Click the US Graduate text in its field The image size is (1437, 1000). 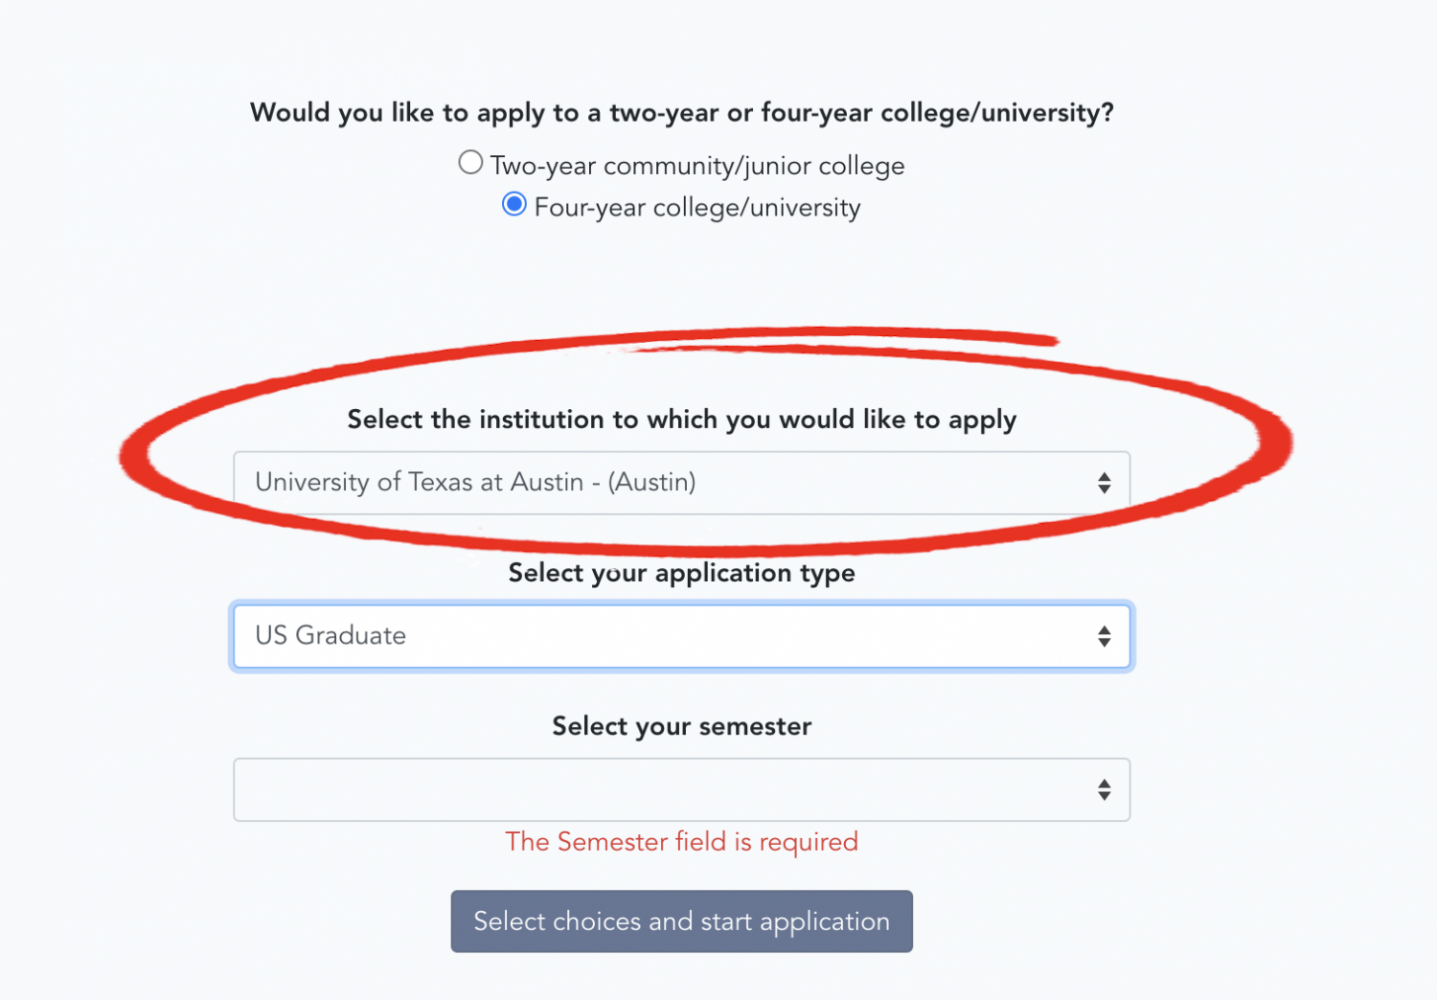tap(332, 636)
